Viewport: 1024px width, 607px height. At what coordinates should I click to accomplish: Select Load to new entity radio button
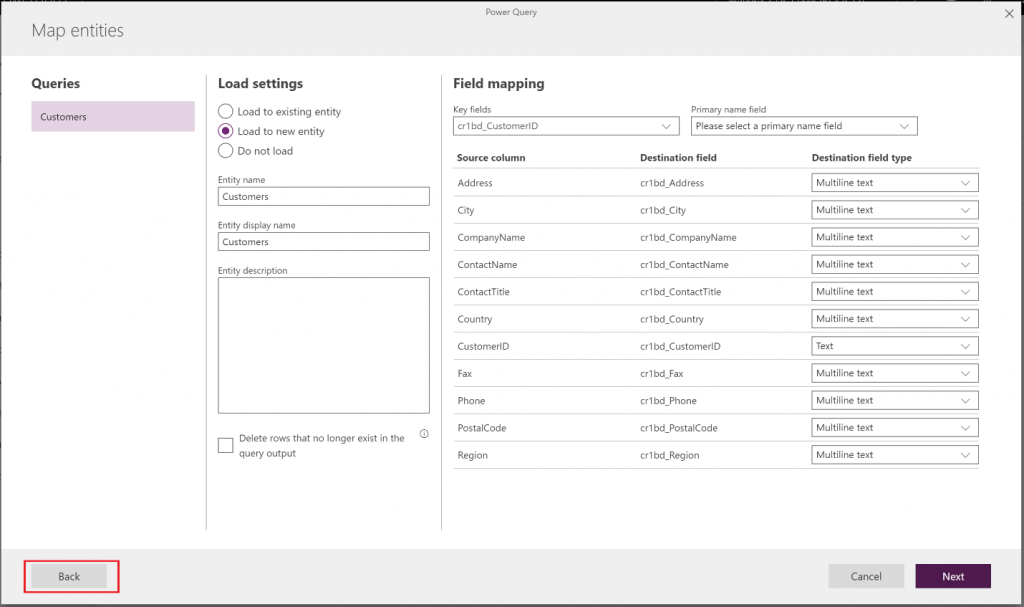point(225,131)
